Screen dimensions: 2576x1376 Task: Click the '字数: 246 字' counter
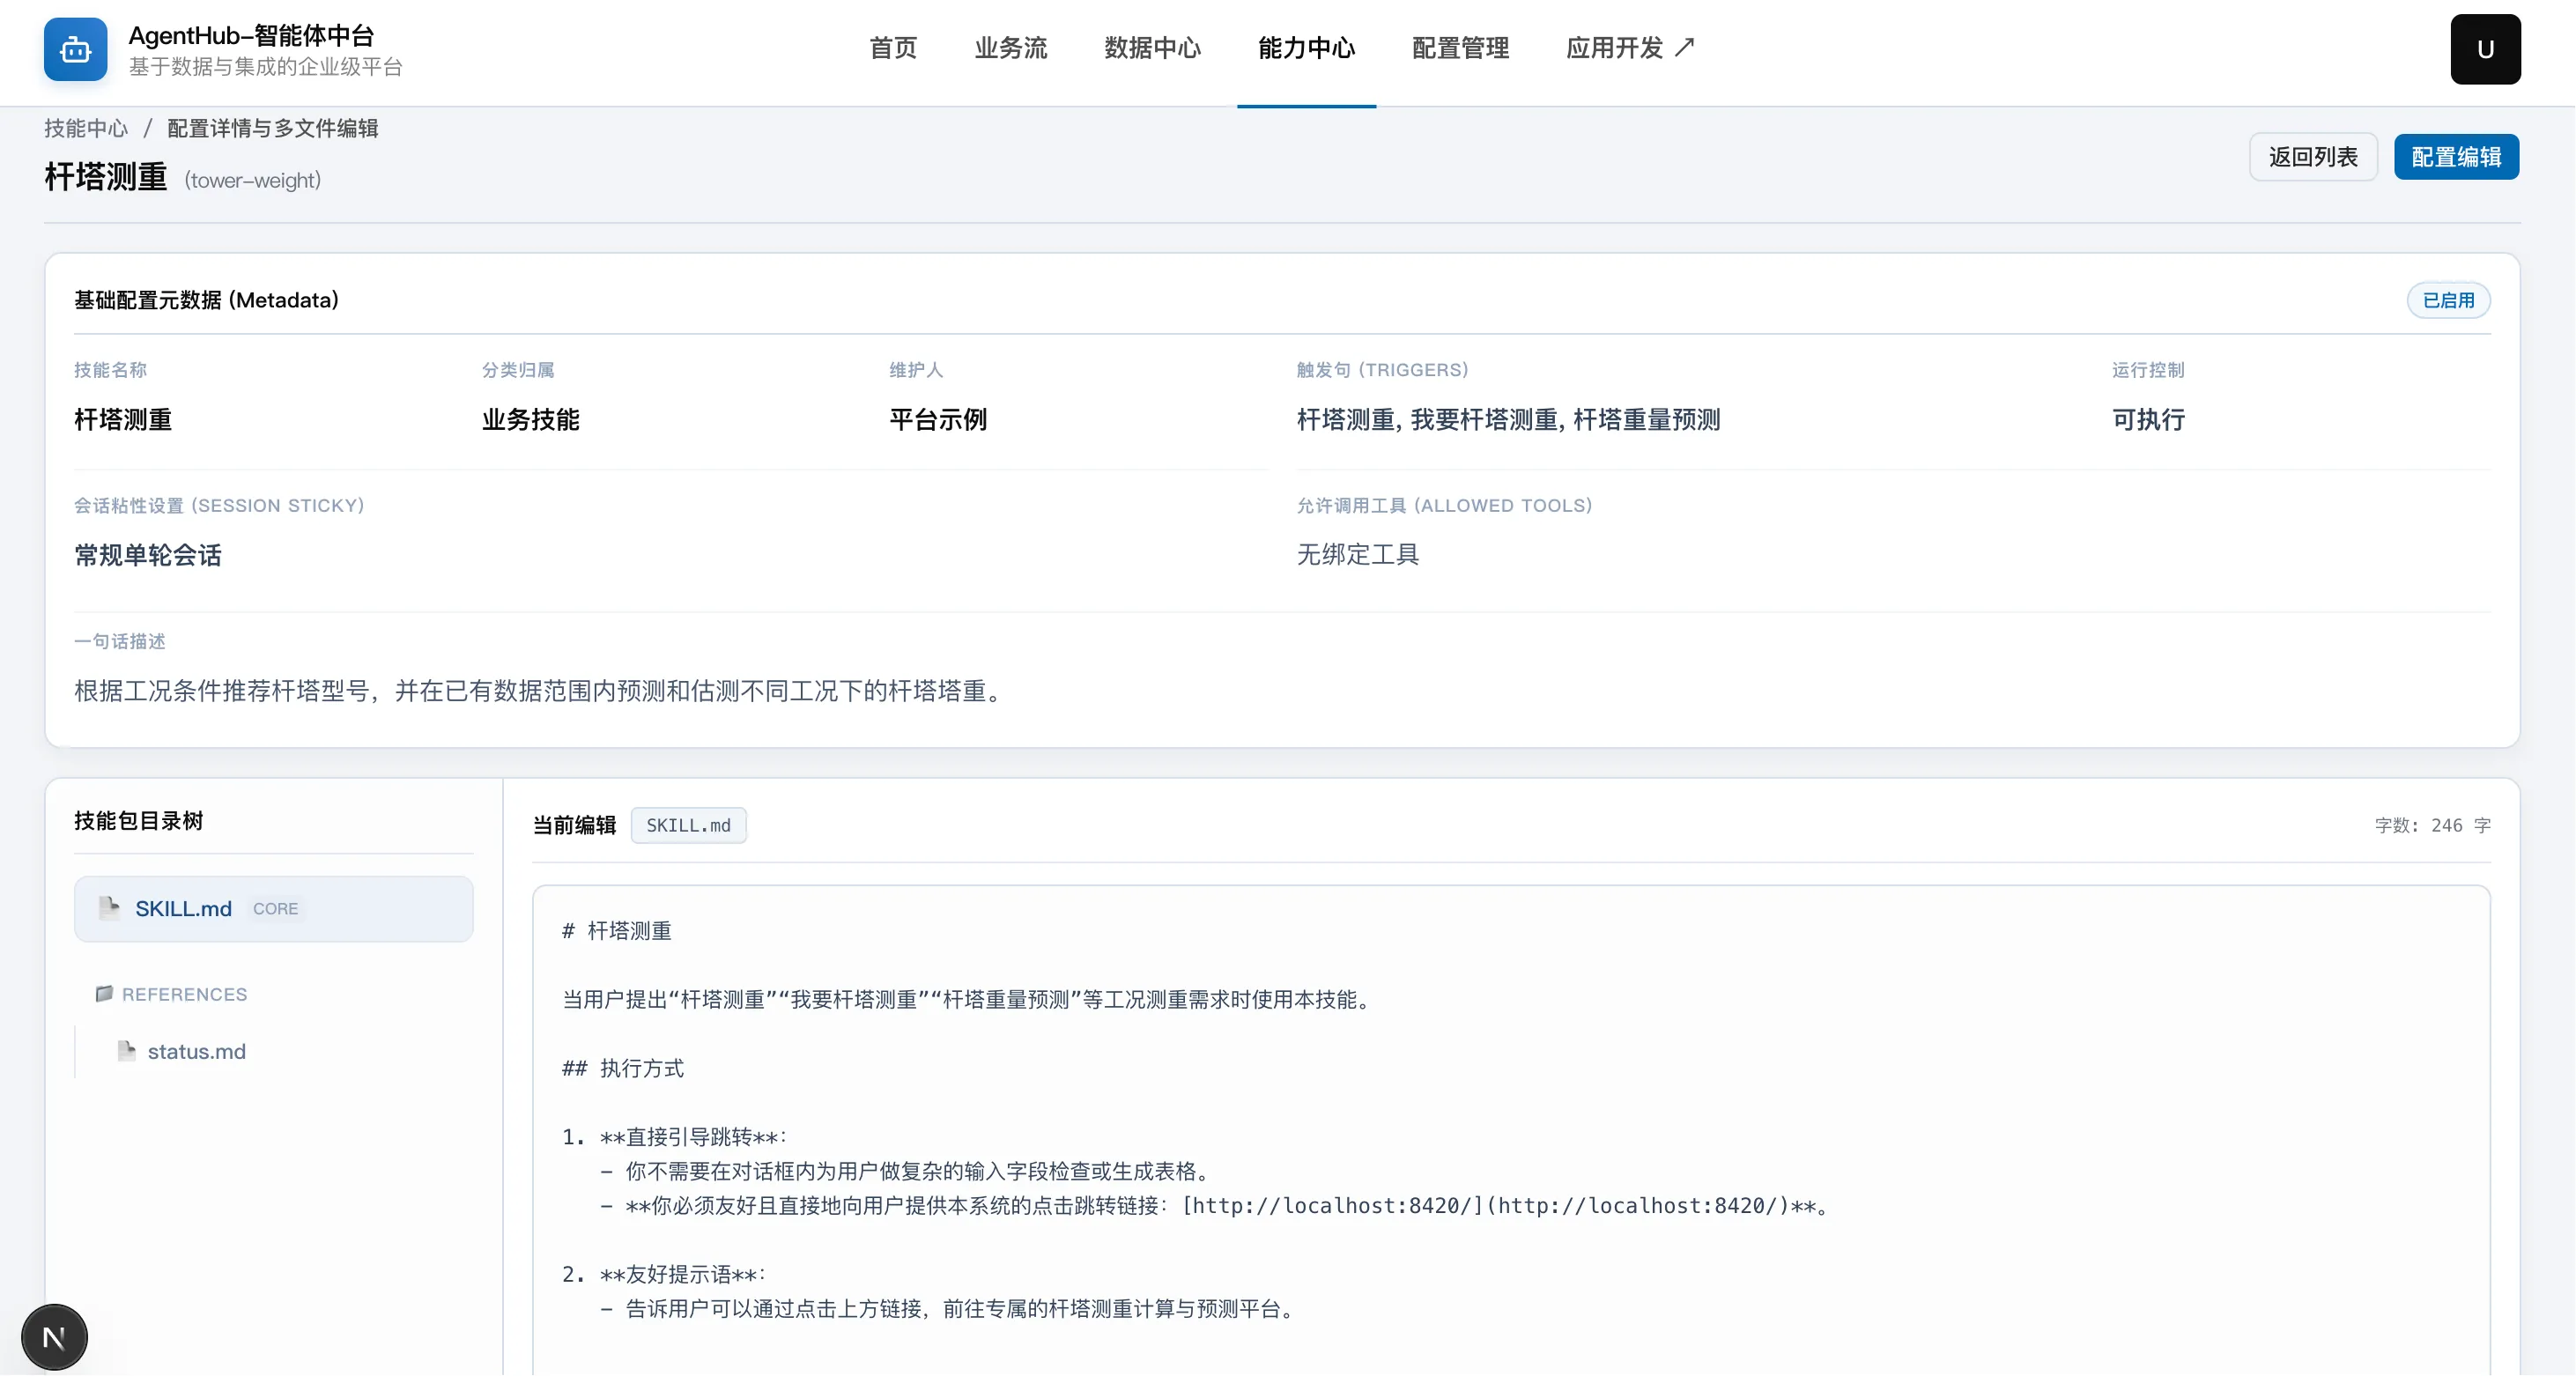point(2432,825)
